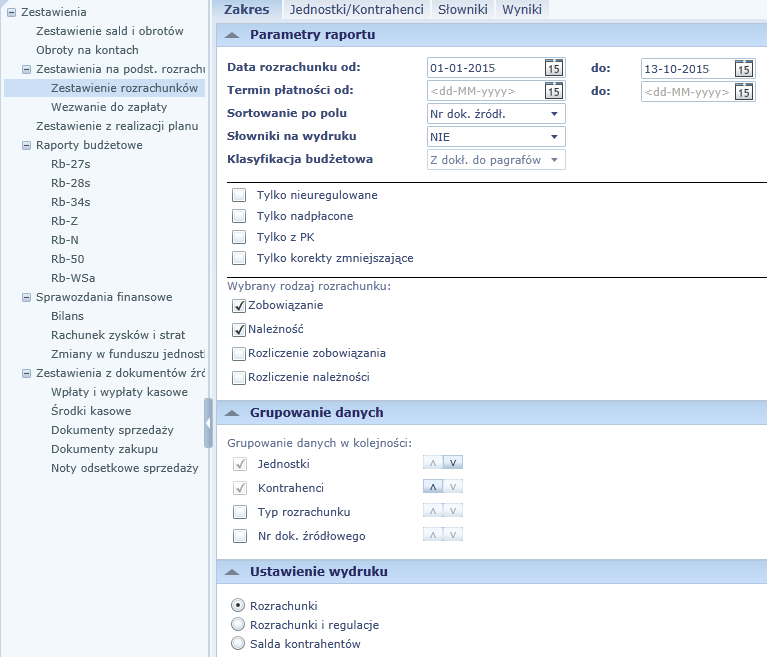Image resolution: width=767 pixels, height=657 pixels.
Task: Collapse Zestawienia z dokumentów źródłowych node
Action: (27, 374)
